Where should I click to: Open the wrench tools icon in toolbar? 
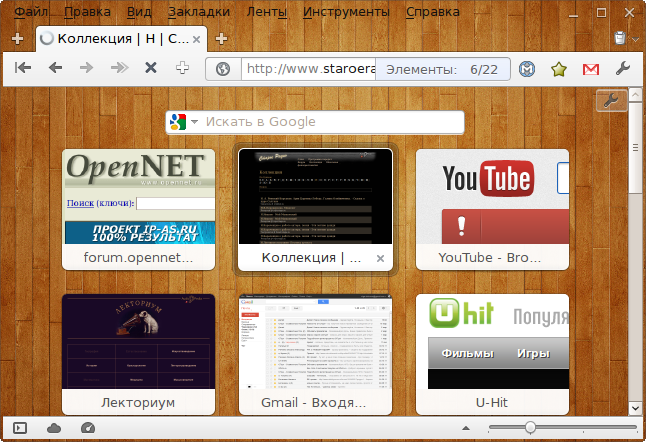click(x=623, y=68)
